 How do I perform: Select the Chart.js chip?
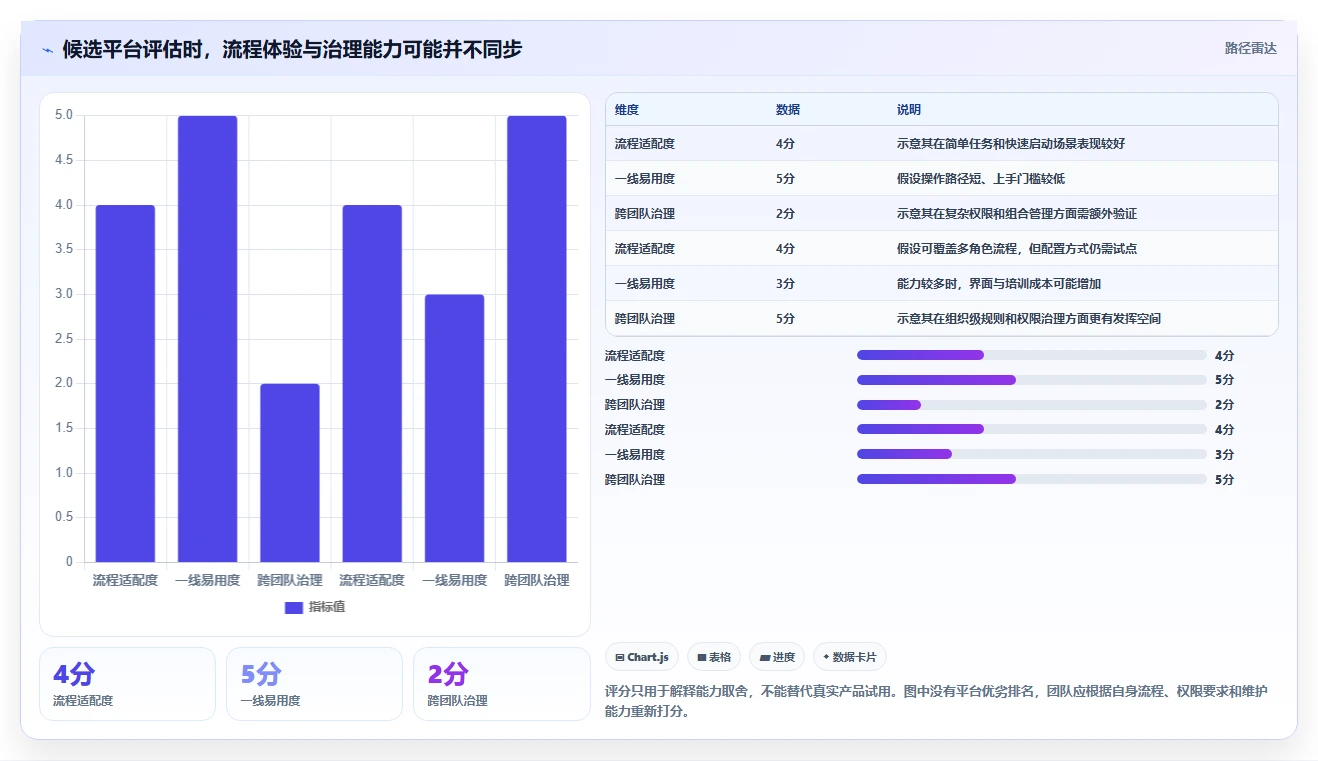pyautogui.click(x=642, y=657)
